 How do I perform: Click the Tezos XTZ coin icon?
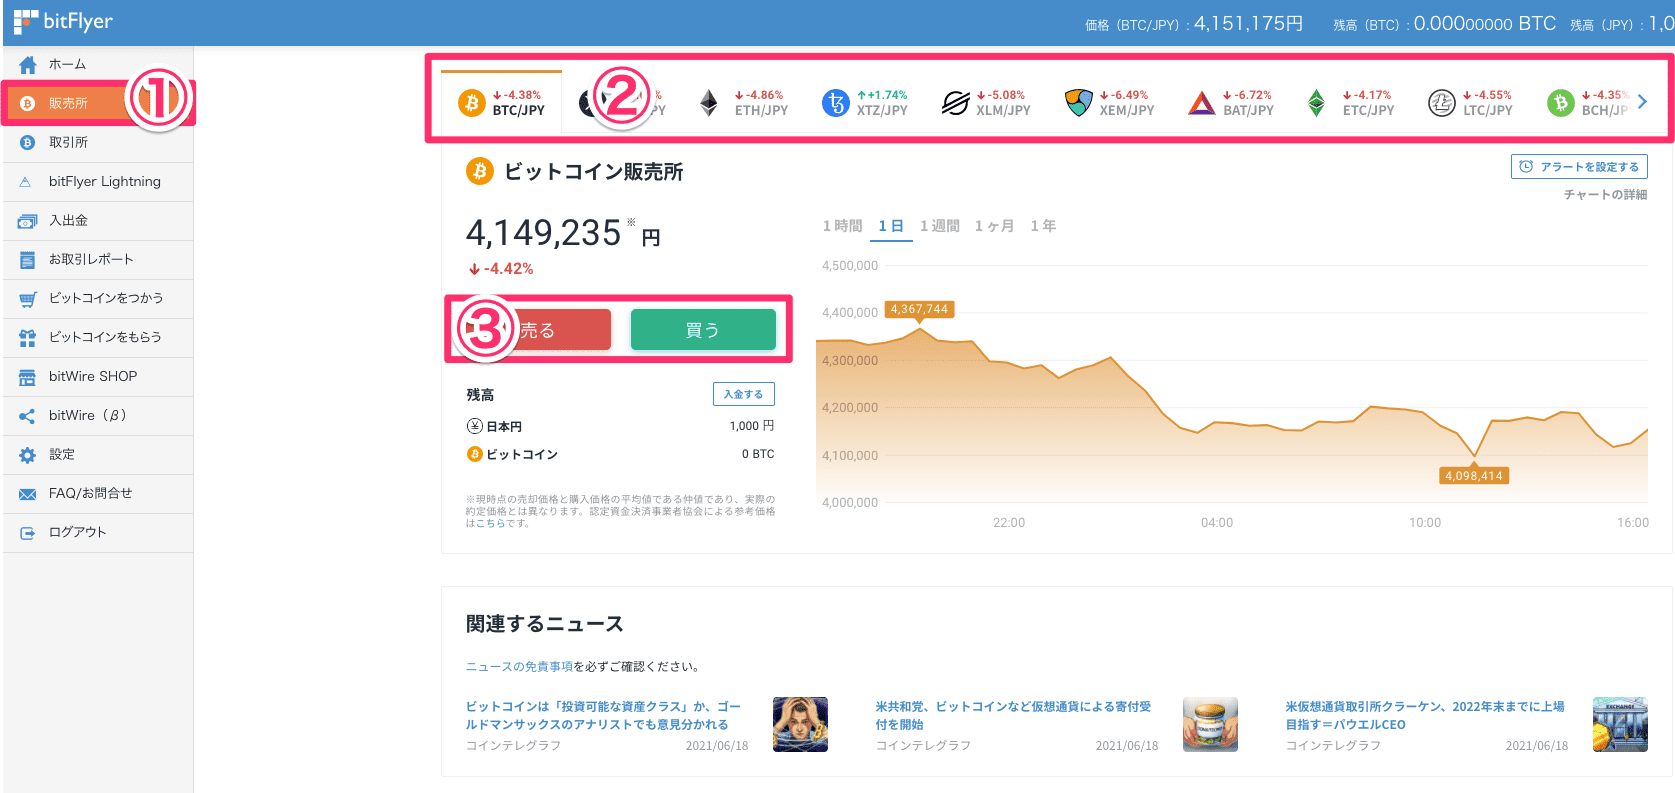835,103
